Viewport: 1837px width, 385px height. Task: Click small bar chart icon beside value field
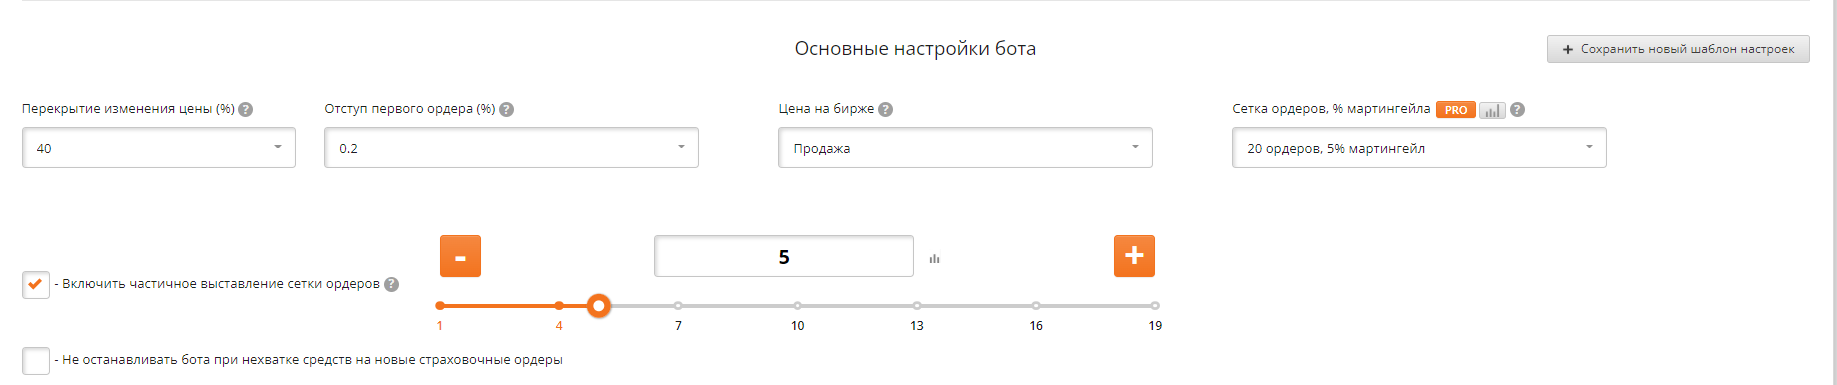coord(934,259)
